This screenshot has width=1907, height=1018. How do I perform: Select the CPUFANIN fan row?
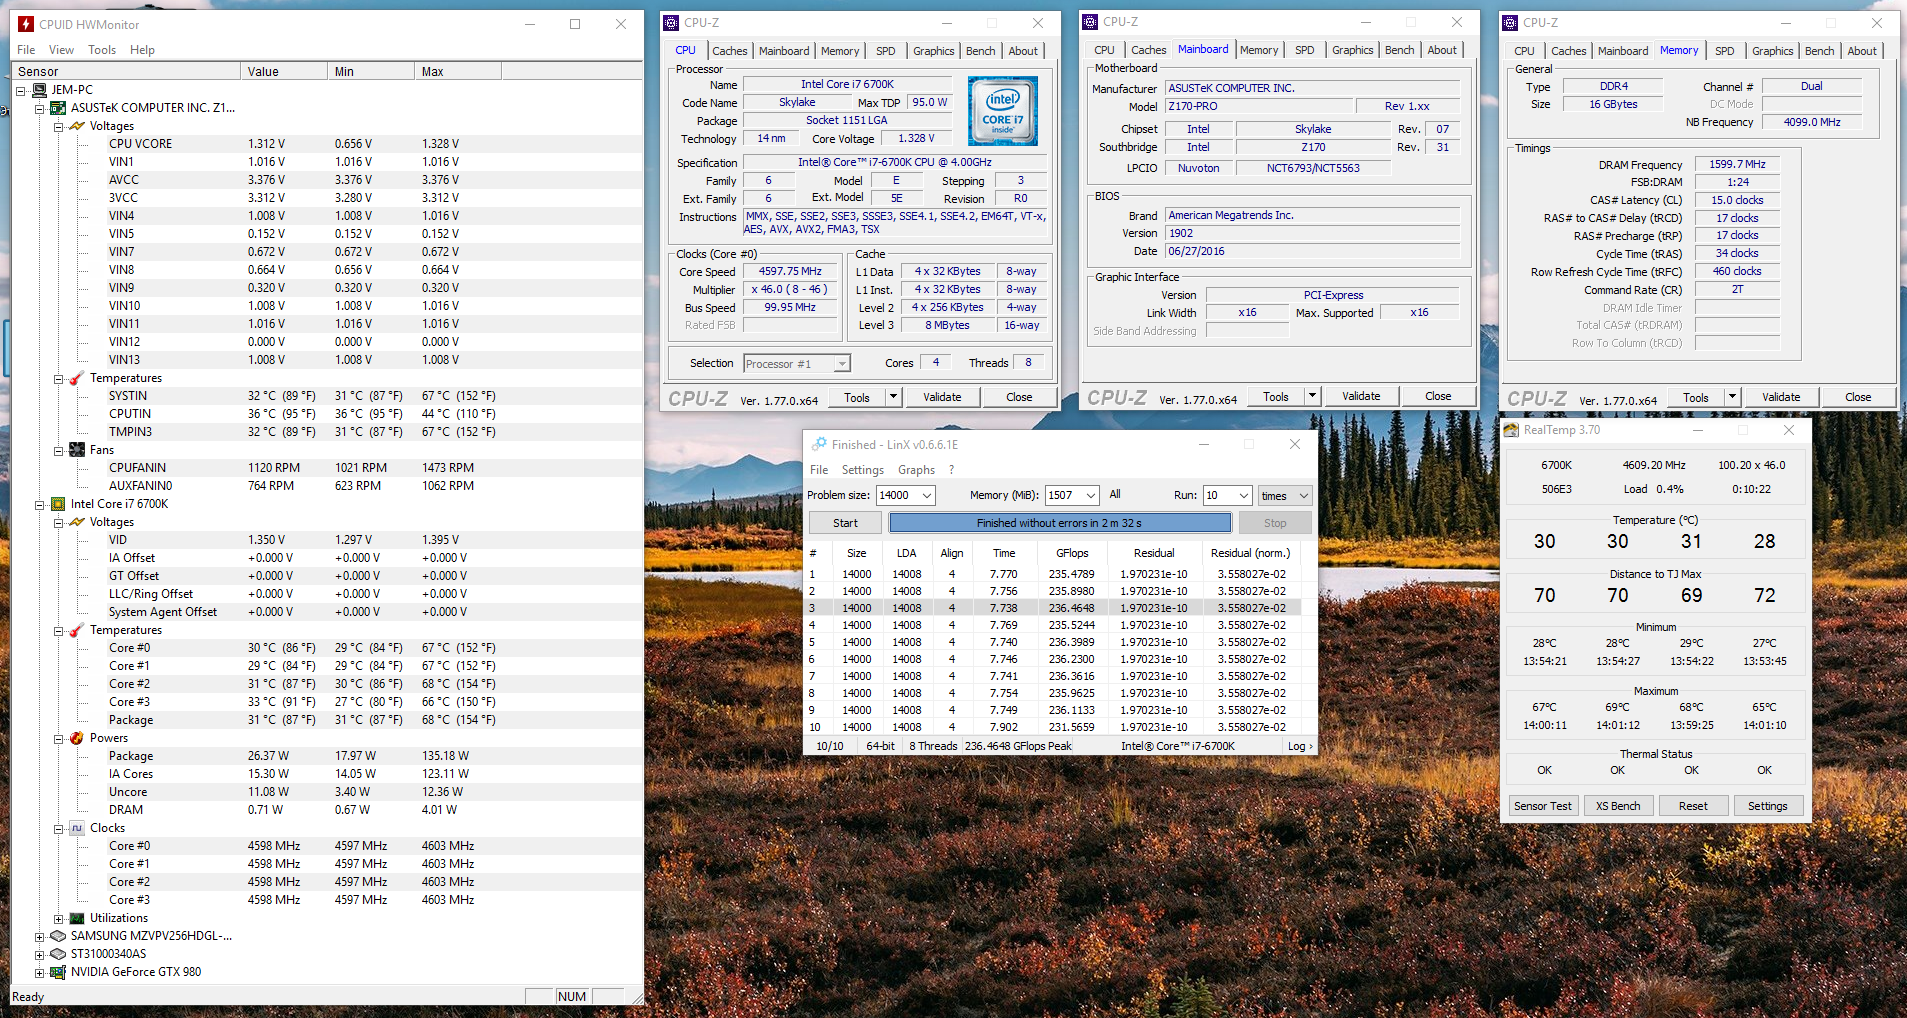point(326,468)
